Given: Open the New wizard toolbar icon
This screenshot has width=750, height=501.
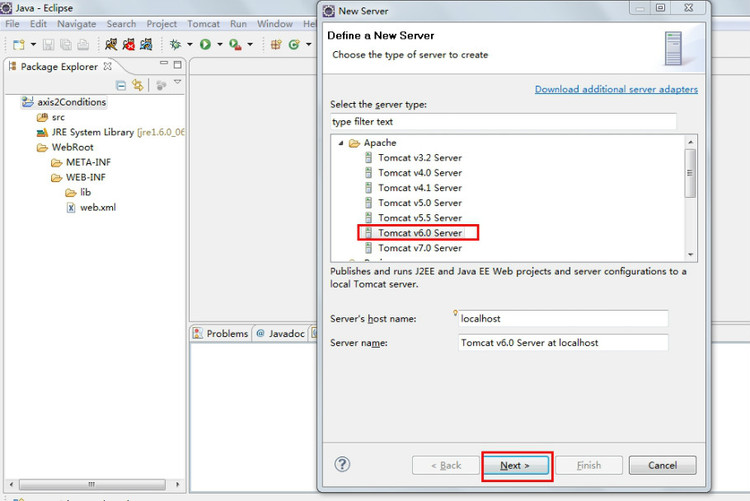Looking at the screenshot, I should (19, 45).
